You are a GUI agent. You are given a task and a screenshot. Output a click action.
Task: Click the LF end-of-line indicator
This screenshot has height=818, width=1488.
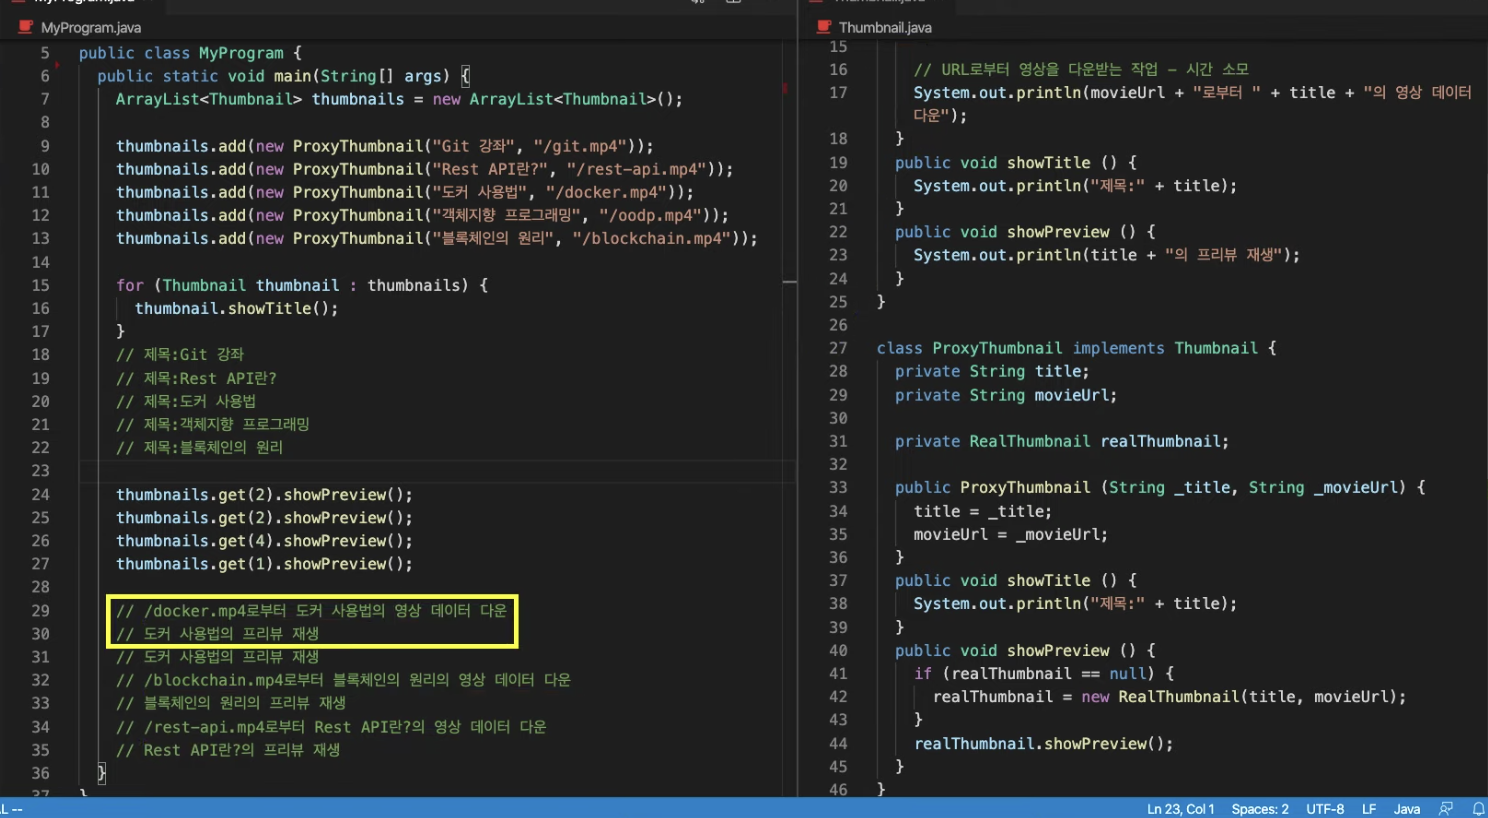[x=1369, y=809]
